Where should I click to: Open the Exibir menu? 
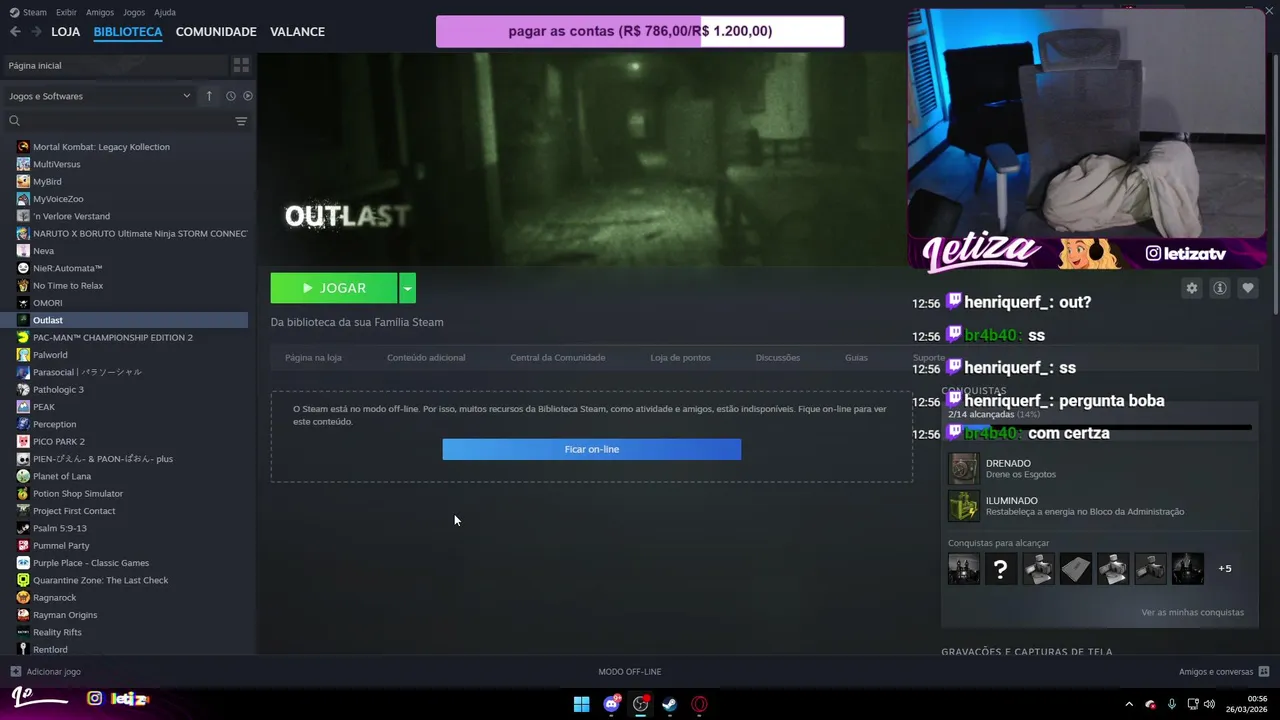(x=66, y=12)
